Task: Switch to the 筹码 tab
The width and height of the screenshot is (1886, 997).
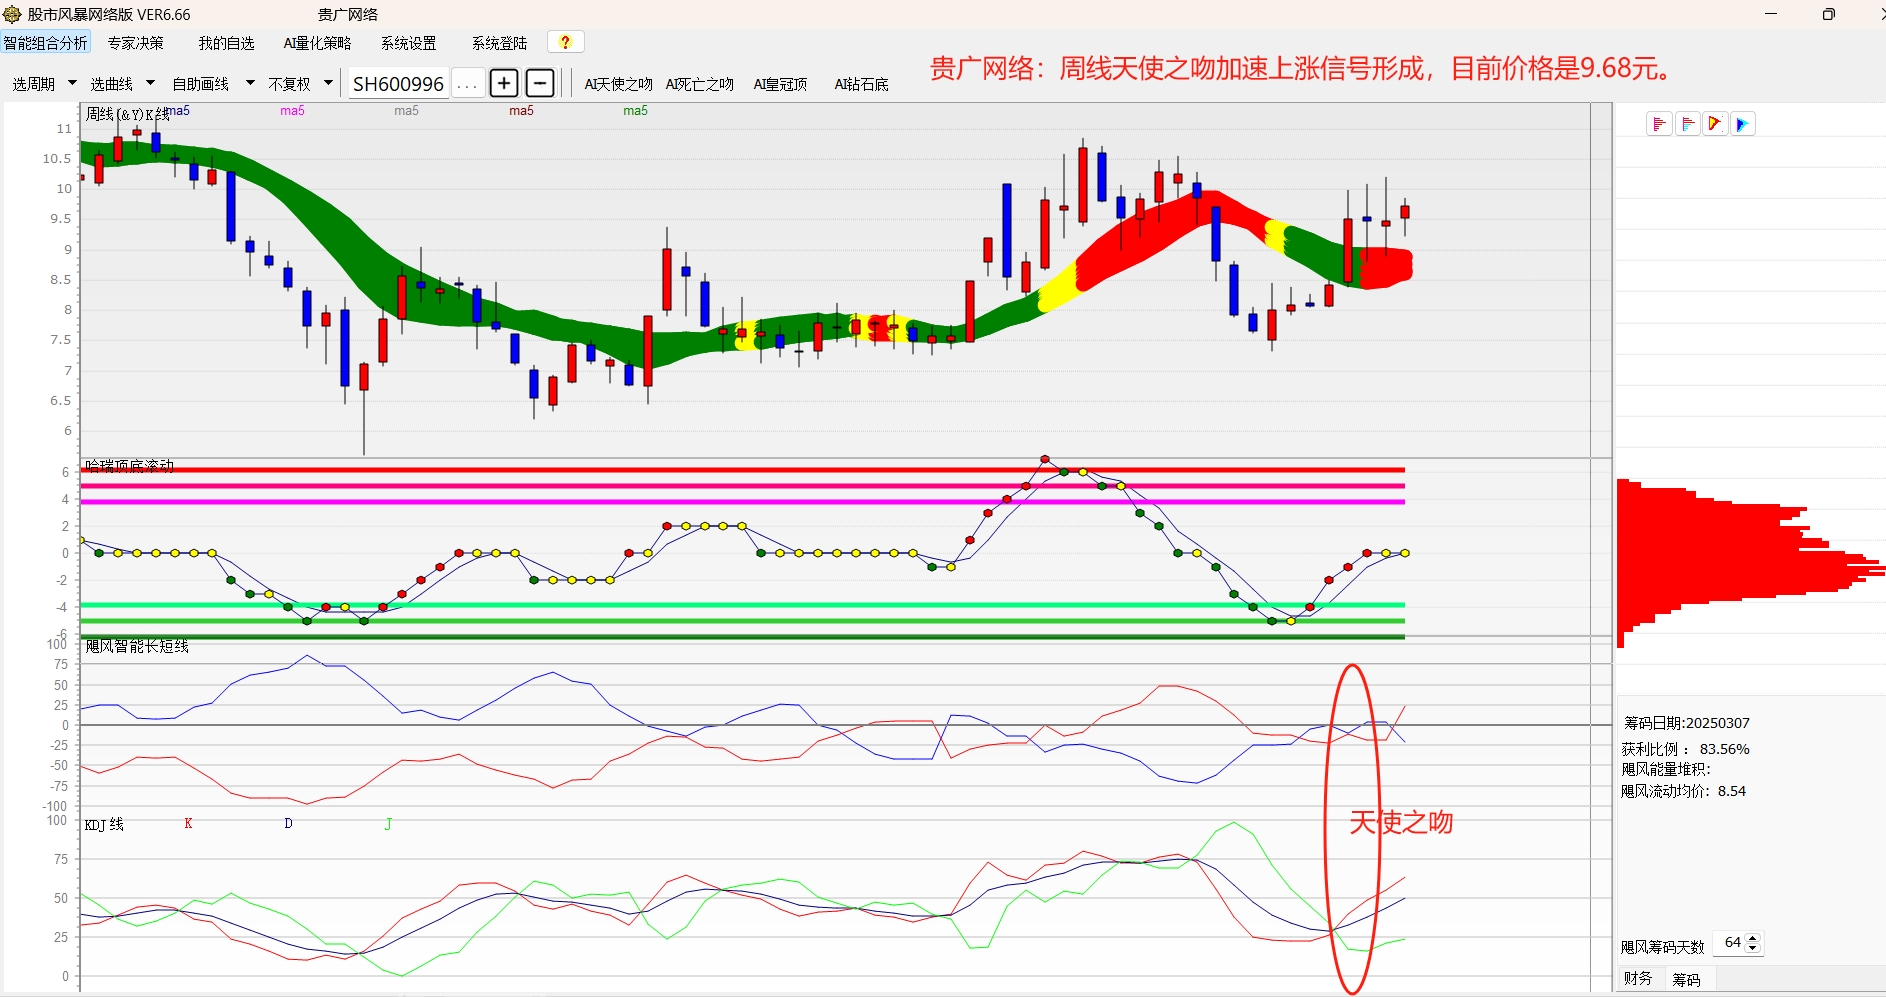Action: 1686,979
